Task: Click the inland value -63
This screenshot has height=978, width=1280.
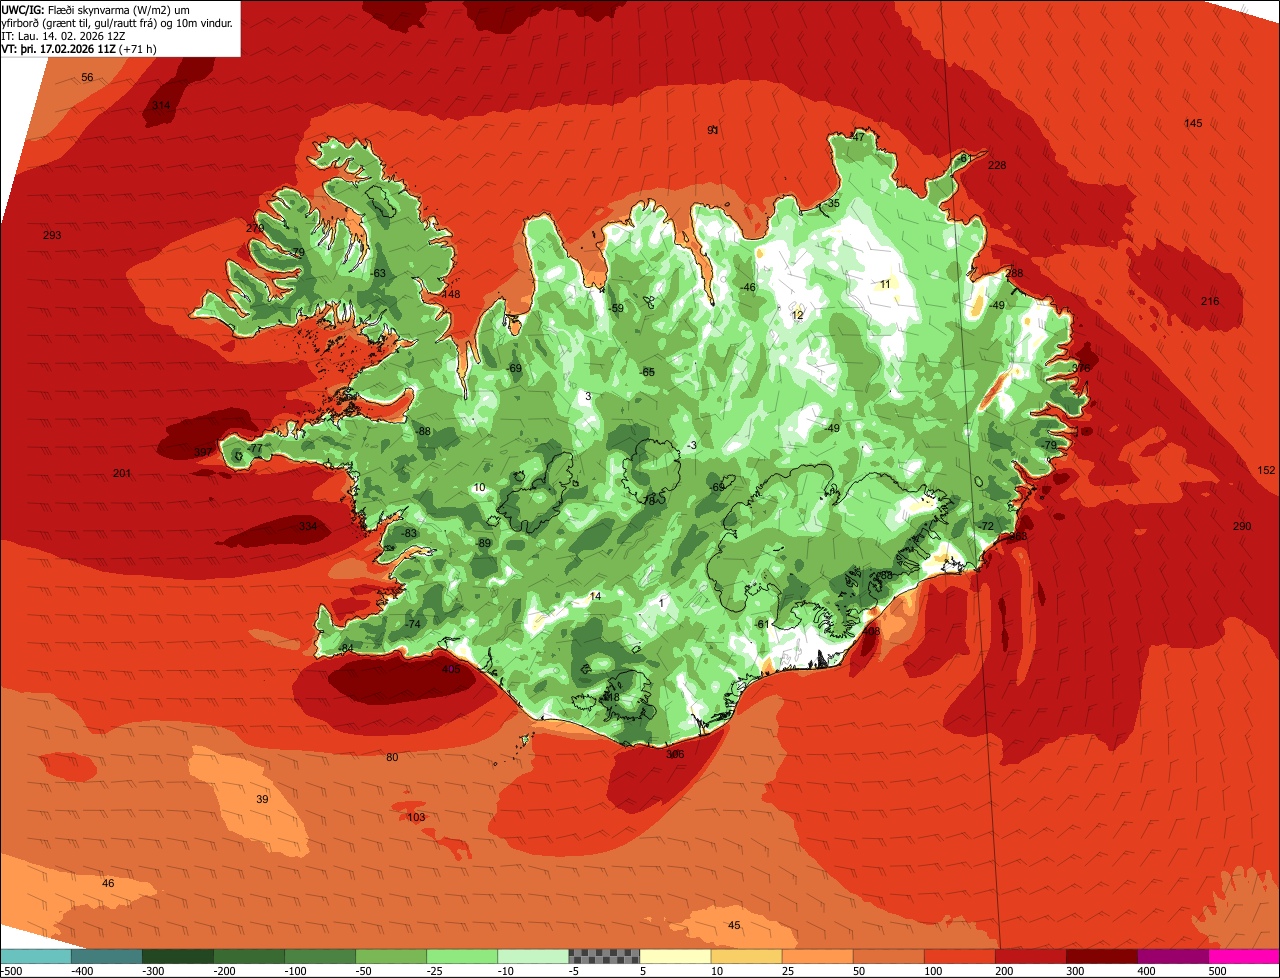Action: click(x=377, y=273)
